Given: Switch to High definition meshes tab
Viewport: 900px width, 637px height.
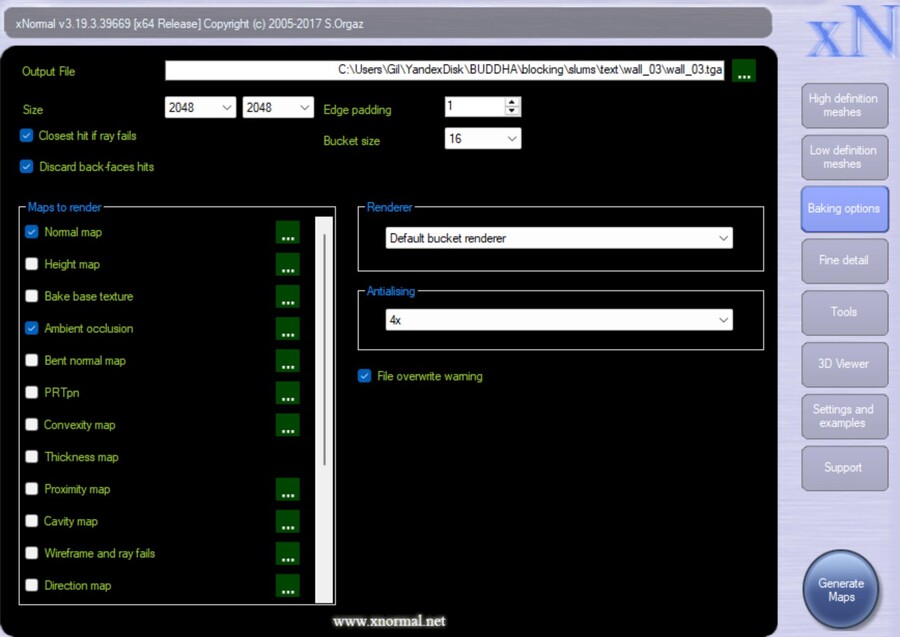Looking at the screenshot, I should click(x=844, y=106).
